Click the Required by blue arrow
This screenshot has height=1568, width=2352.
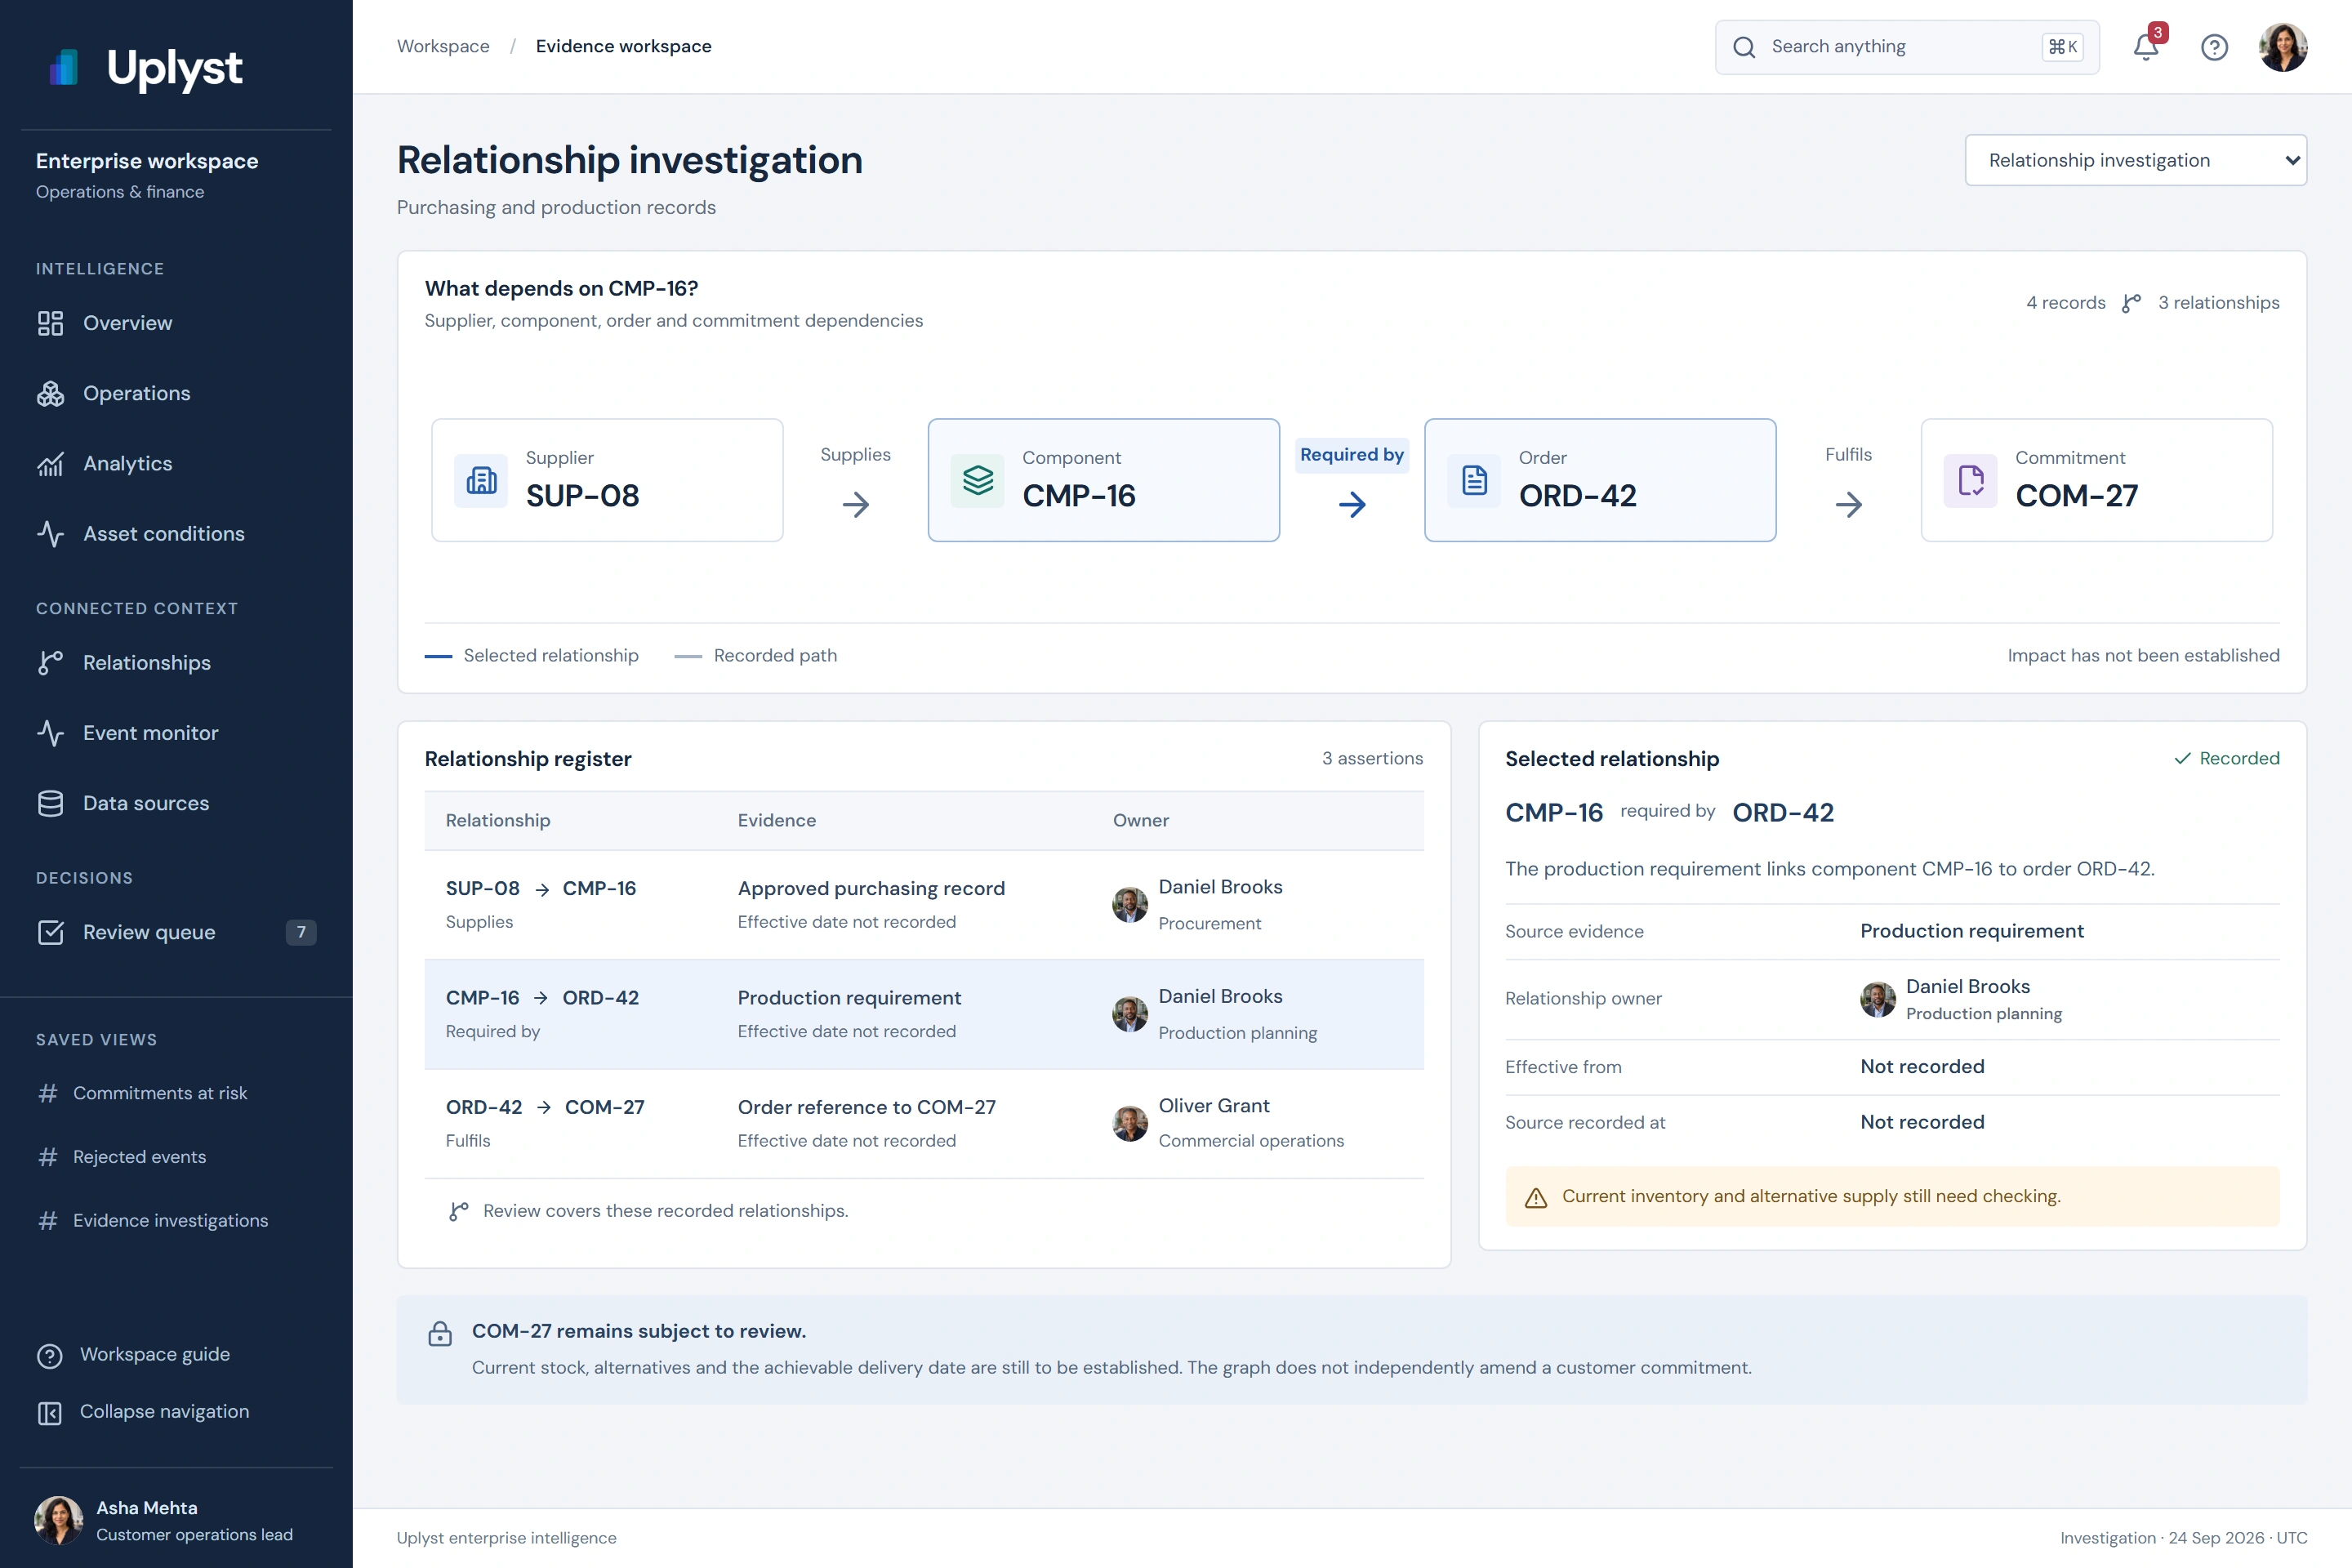(x=1352, y=504)
